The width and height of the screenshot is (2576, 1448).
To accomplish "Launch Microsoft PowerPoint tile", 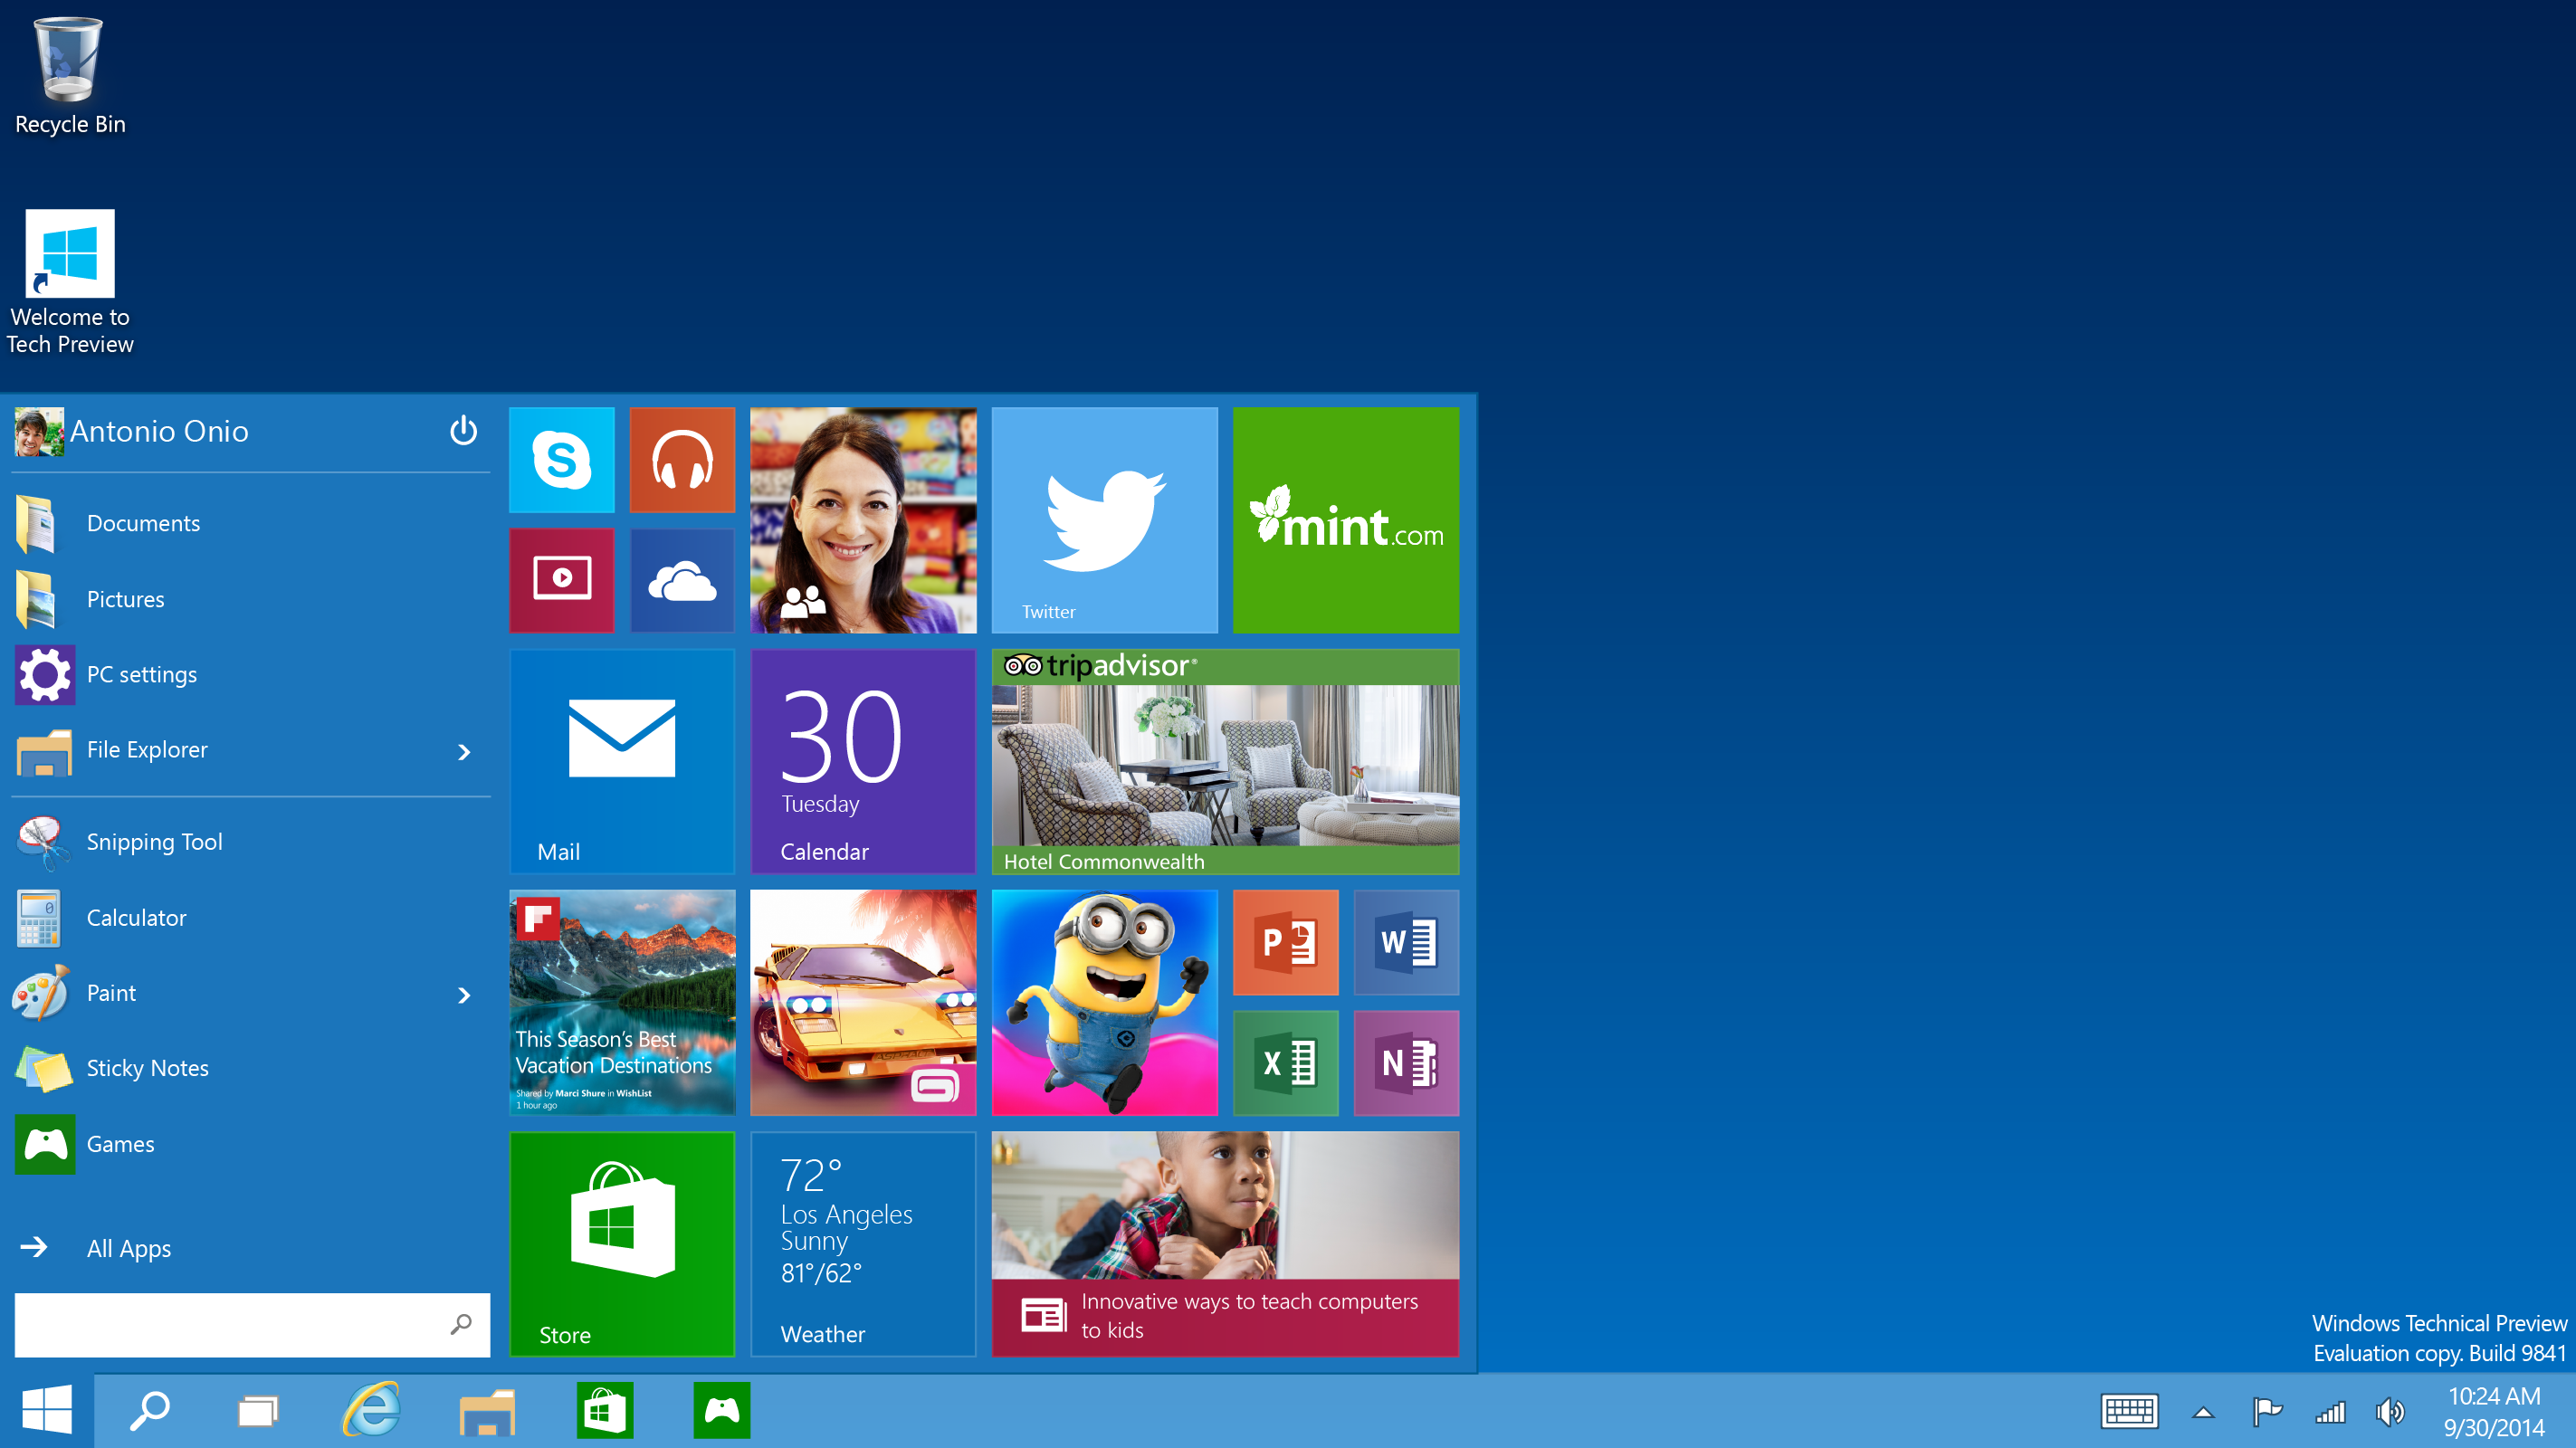I will pyautogui.click(x=1286, y=942).
